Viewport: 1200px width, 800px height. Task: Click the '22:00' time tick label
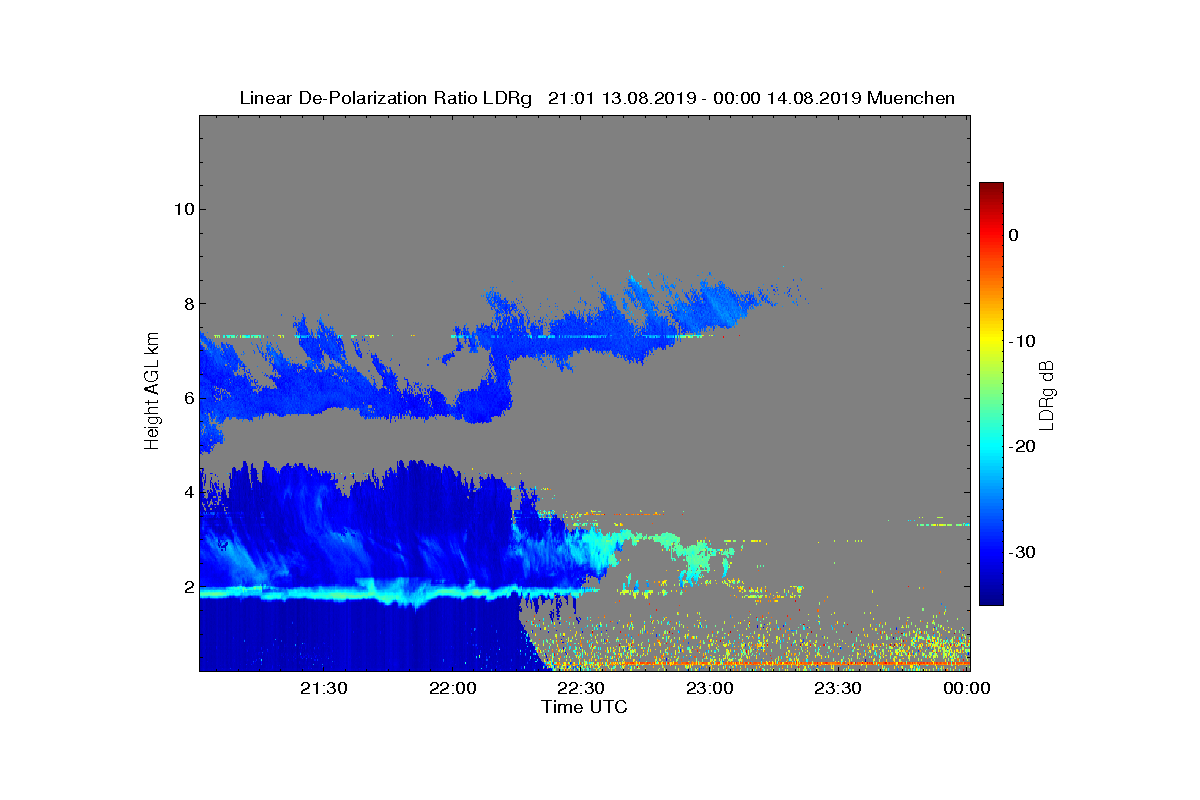452,688
